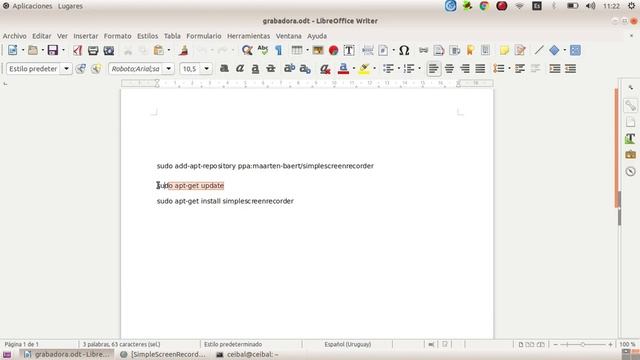Toggle Strikethrough formatting
640x360 pixels.
pos(271,69)
